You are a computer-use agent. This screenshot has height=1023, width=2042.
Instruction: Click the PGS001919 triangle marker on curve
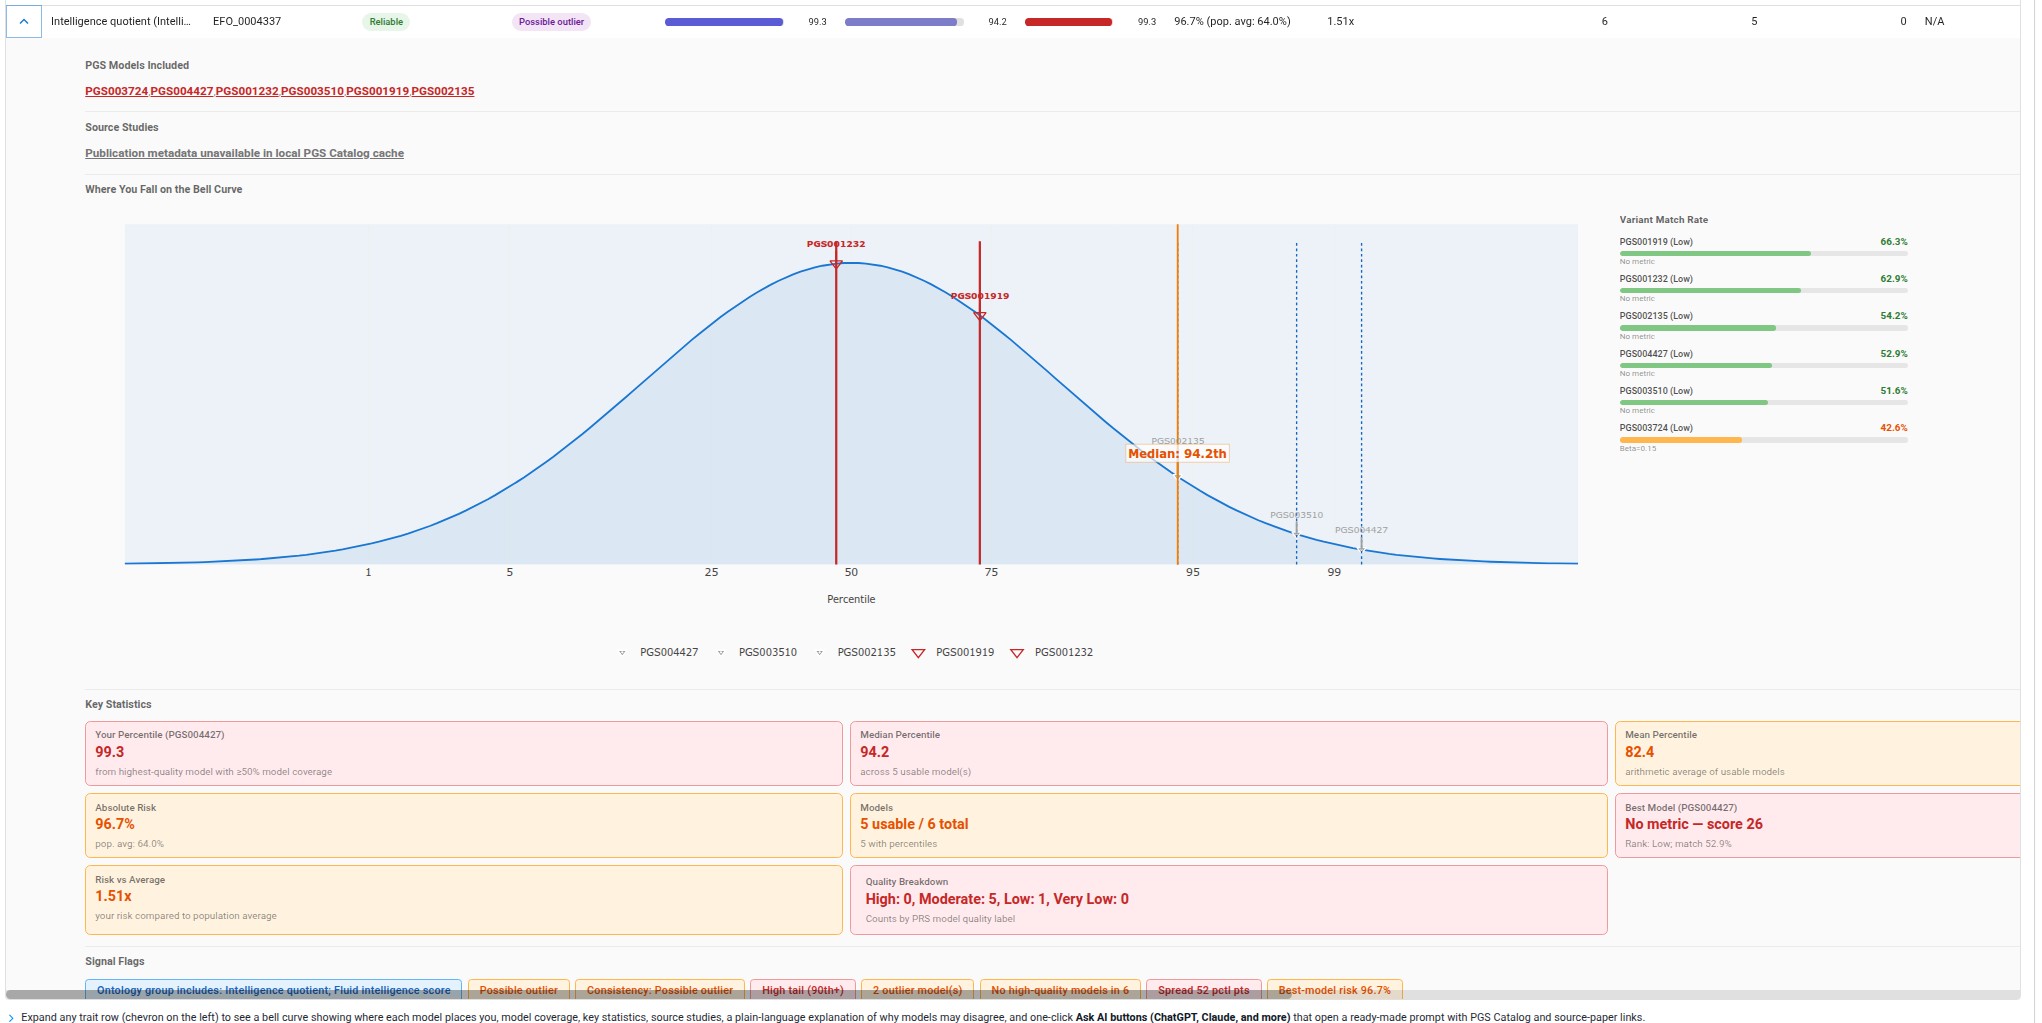[980, 316]
